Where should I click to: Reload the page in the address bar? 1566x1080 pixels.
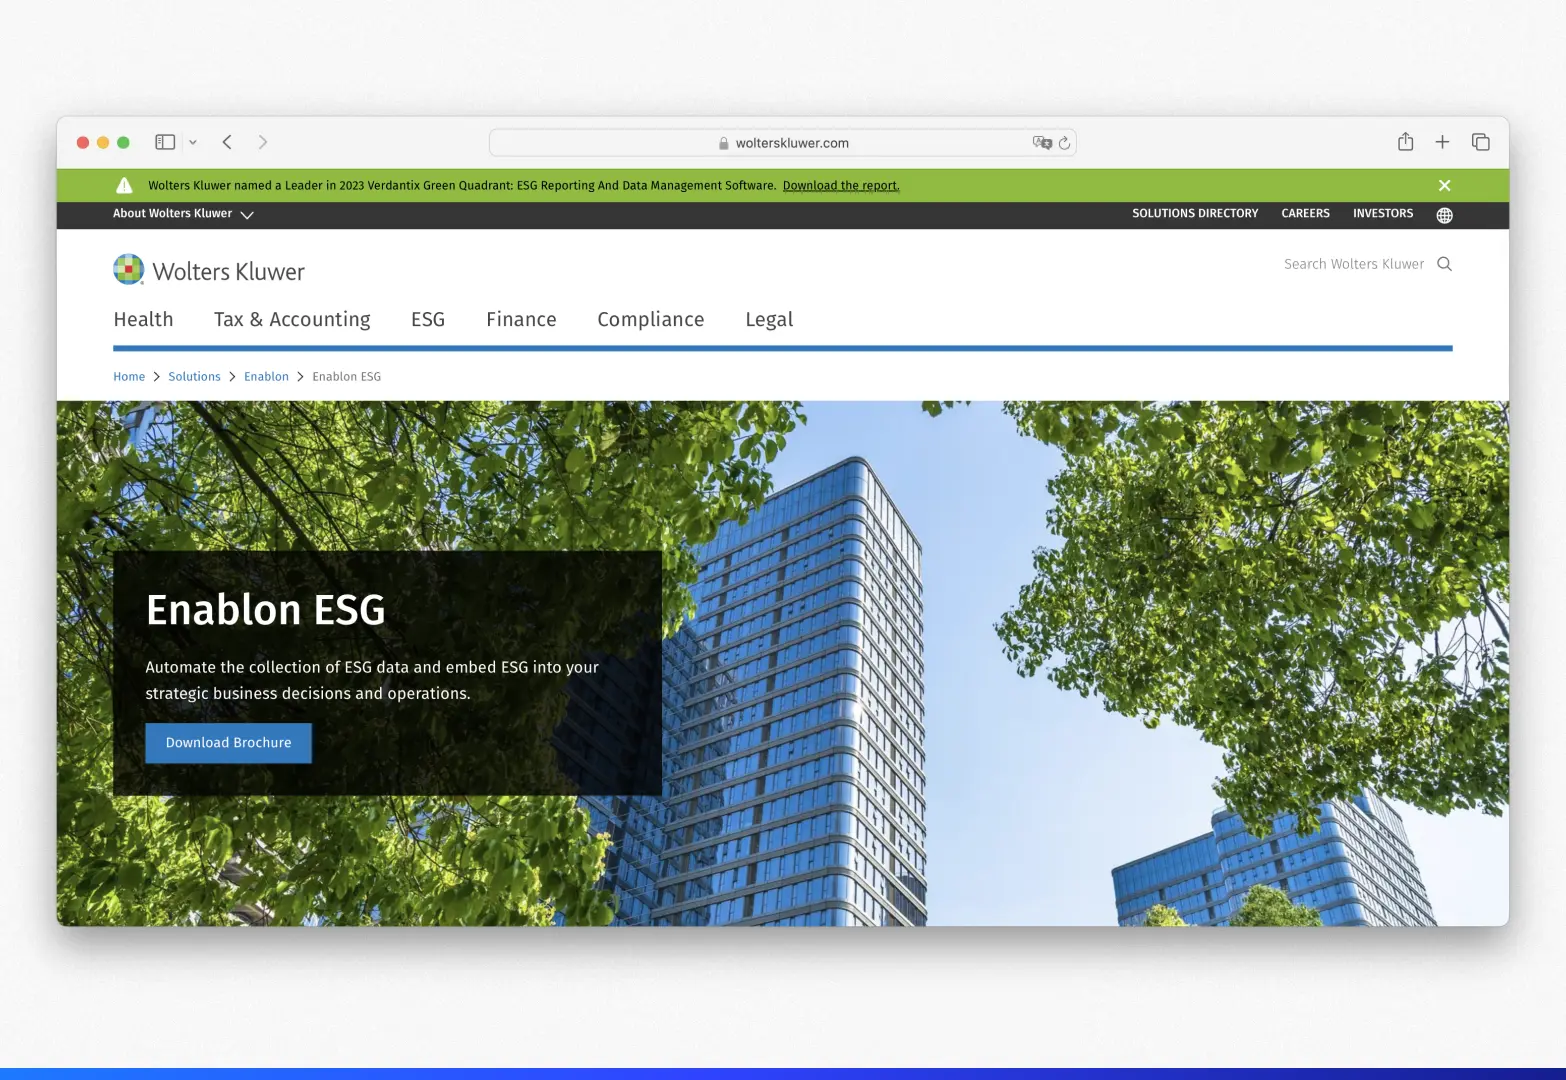tap(1064, 142)
